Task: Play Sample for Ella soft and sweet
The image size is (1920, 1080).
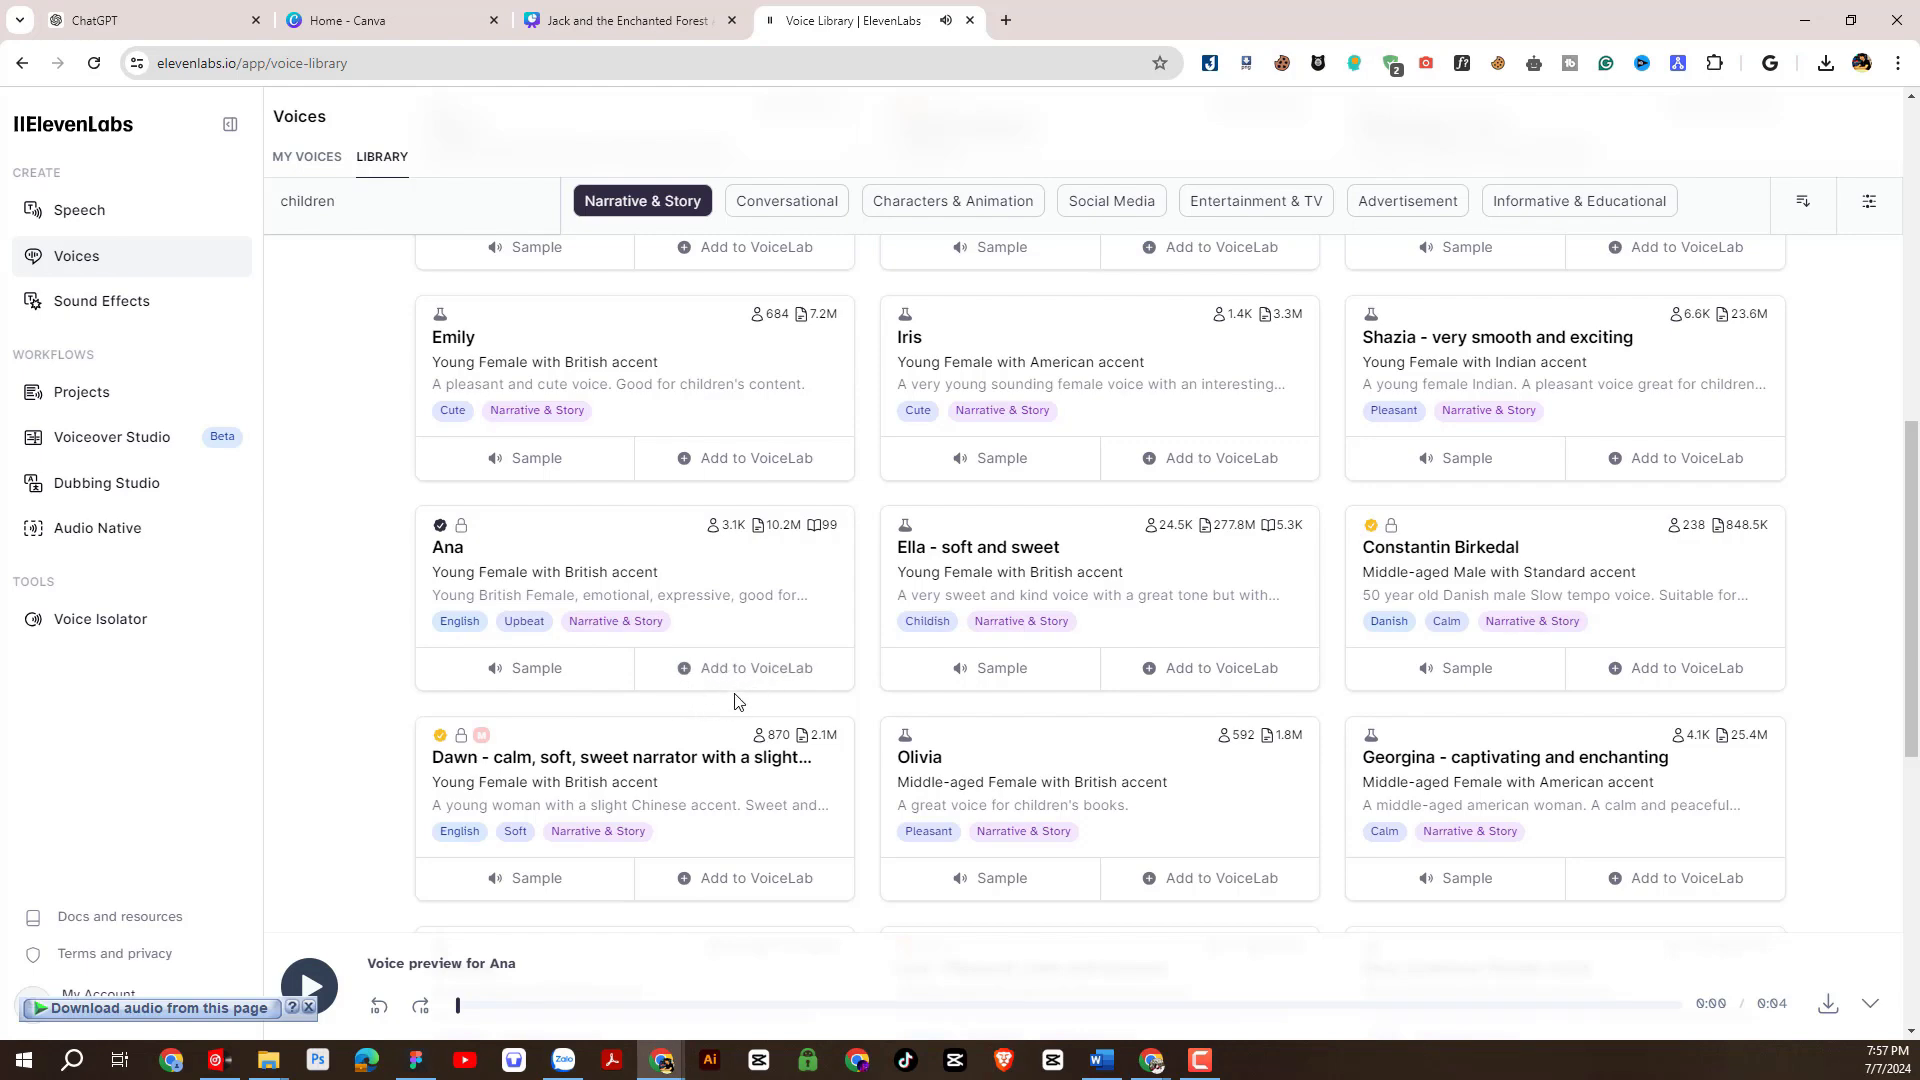Action: (990, 668)
